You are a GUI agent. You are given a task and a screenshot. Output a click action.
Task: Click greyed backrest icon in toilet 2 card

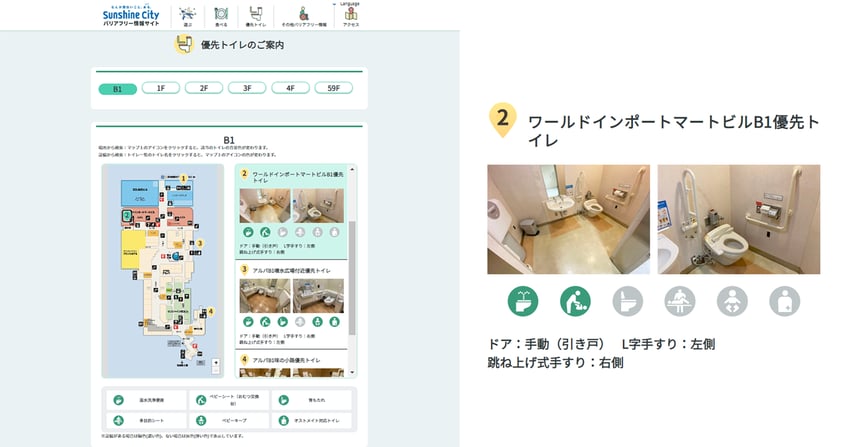(x=282, y=232)
